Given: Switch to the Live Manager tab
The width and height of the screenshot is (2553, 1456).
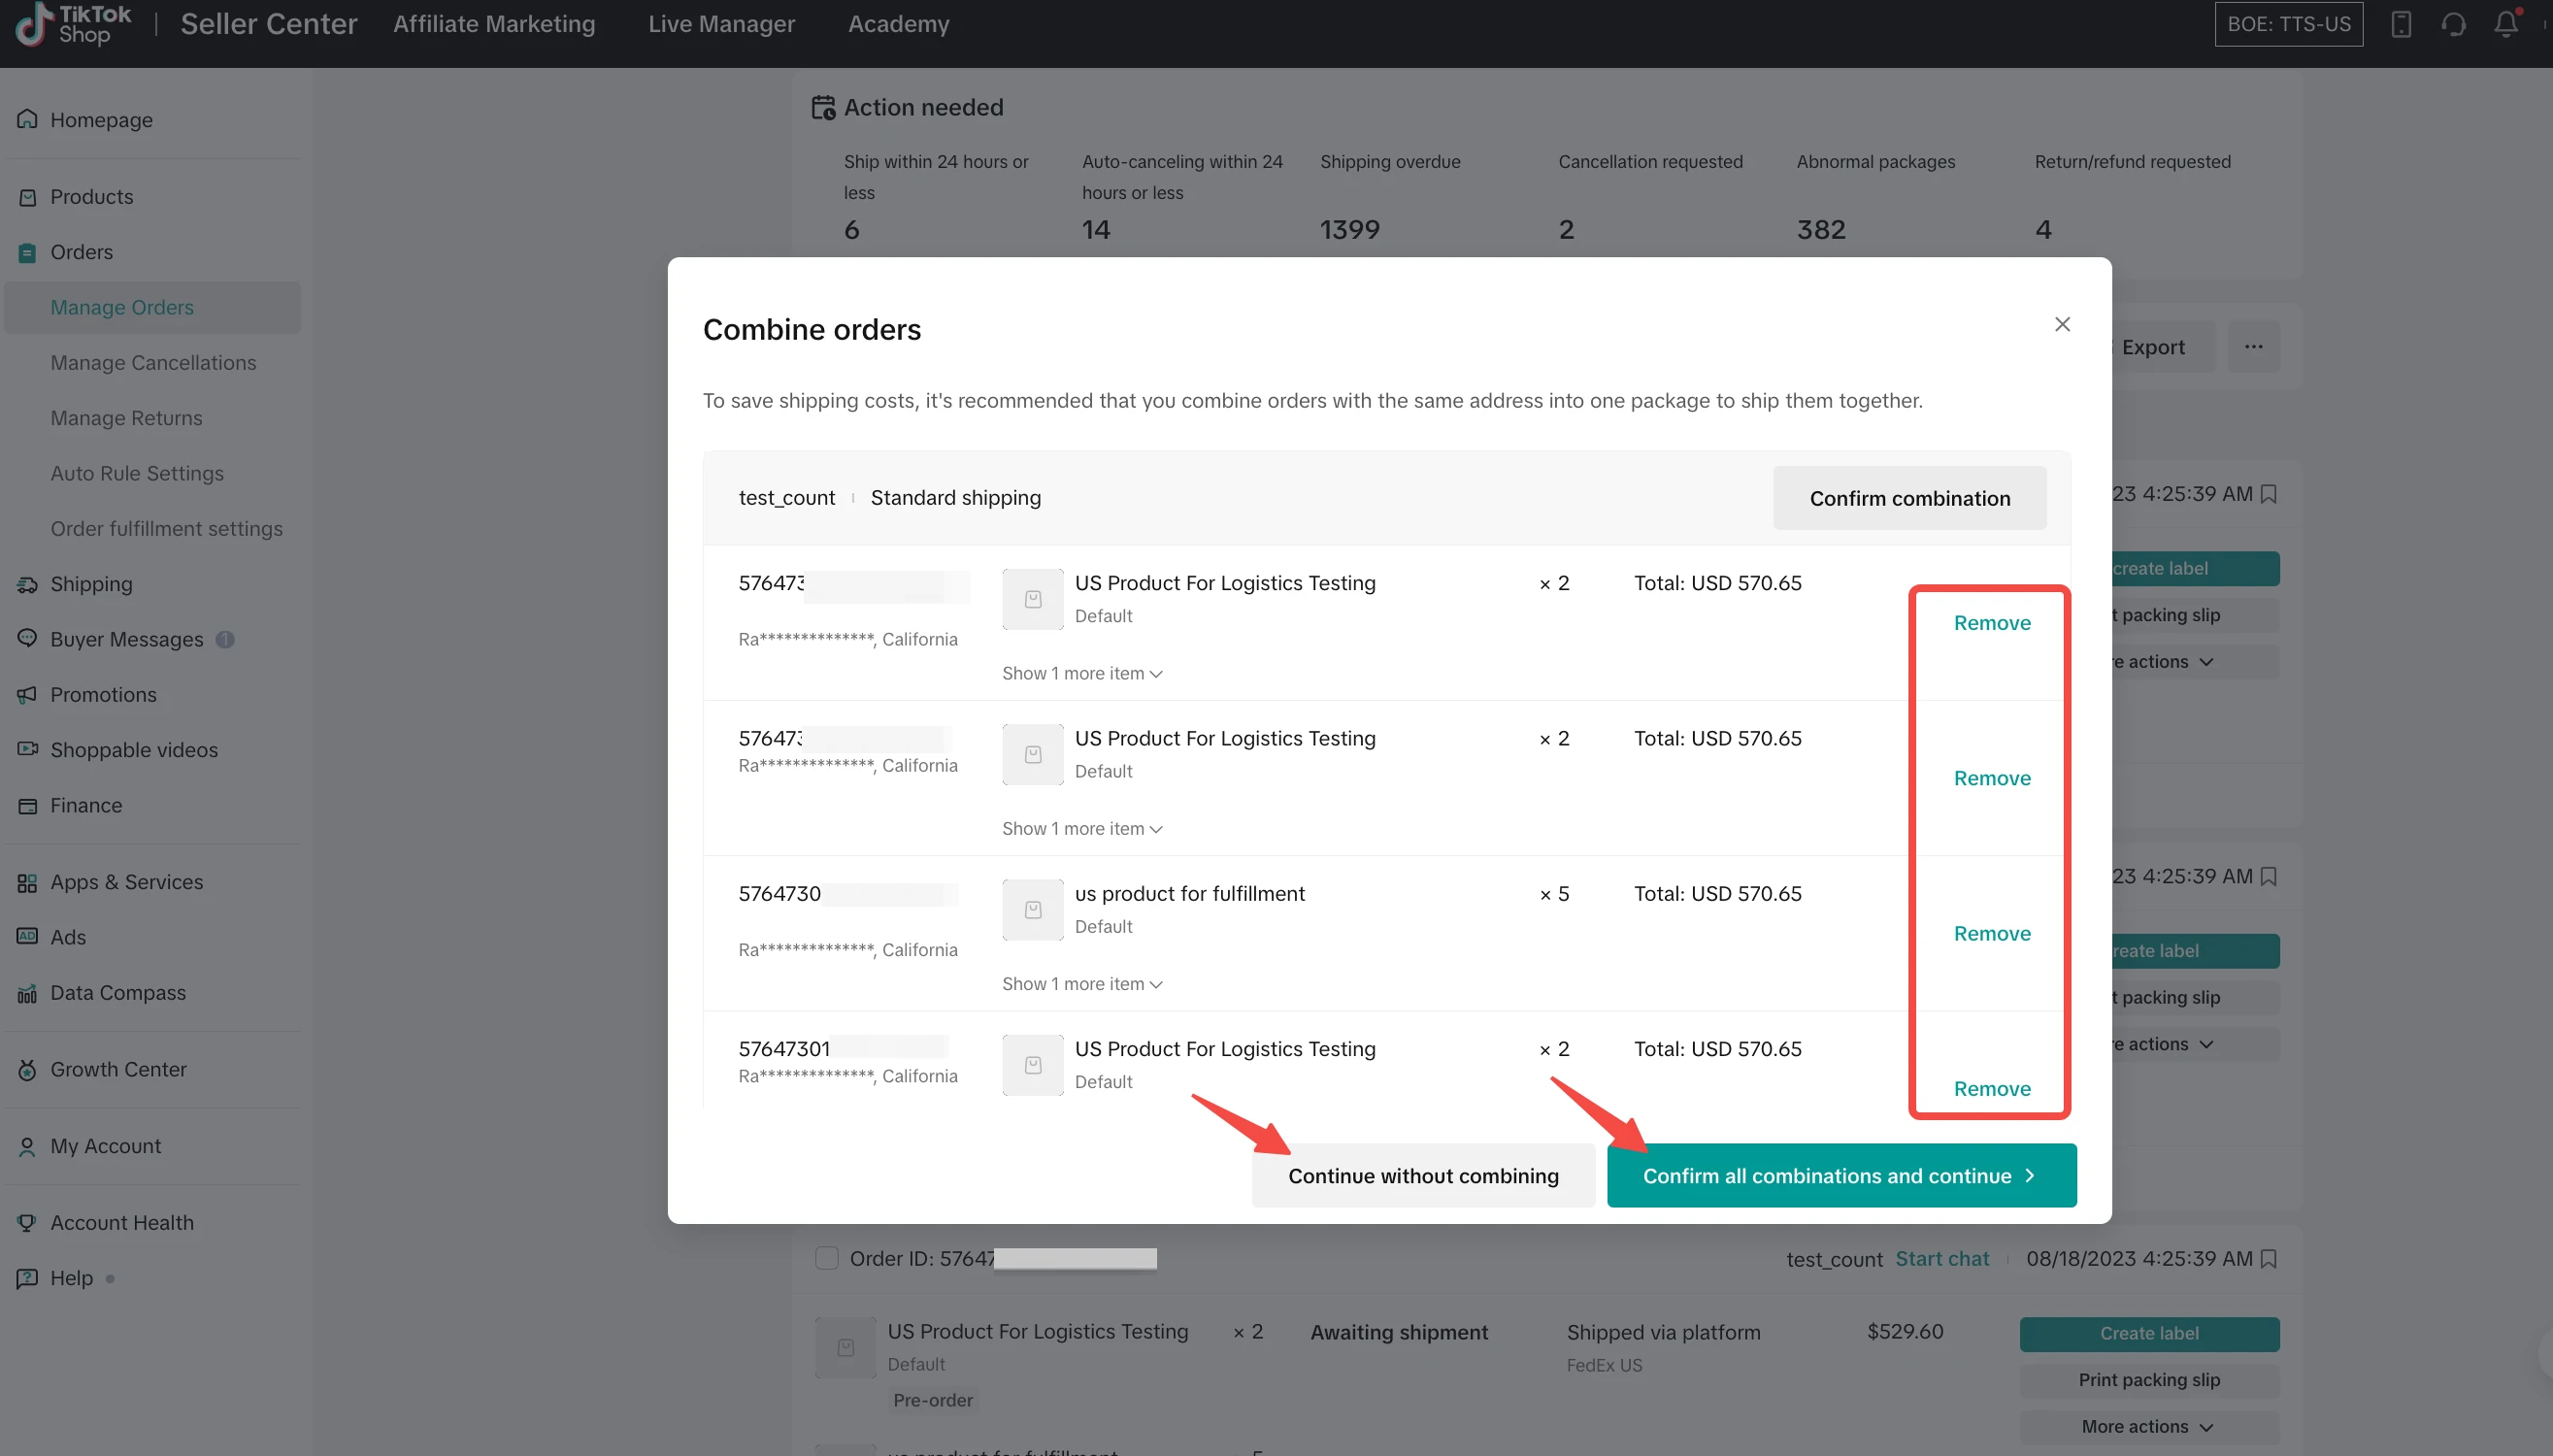Looking at the screenshot, I should (721, 24).
